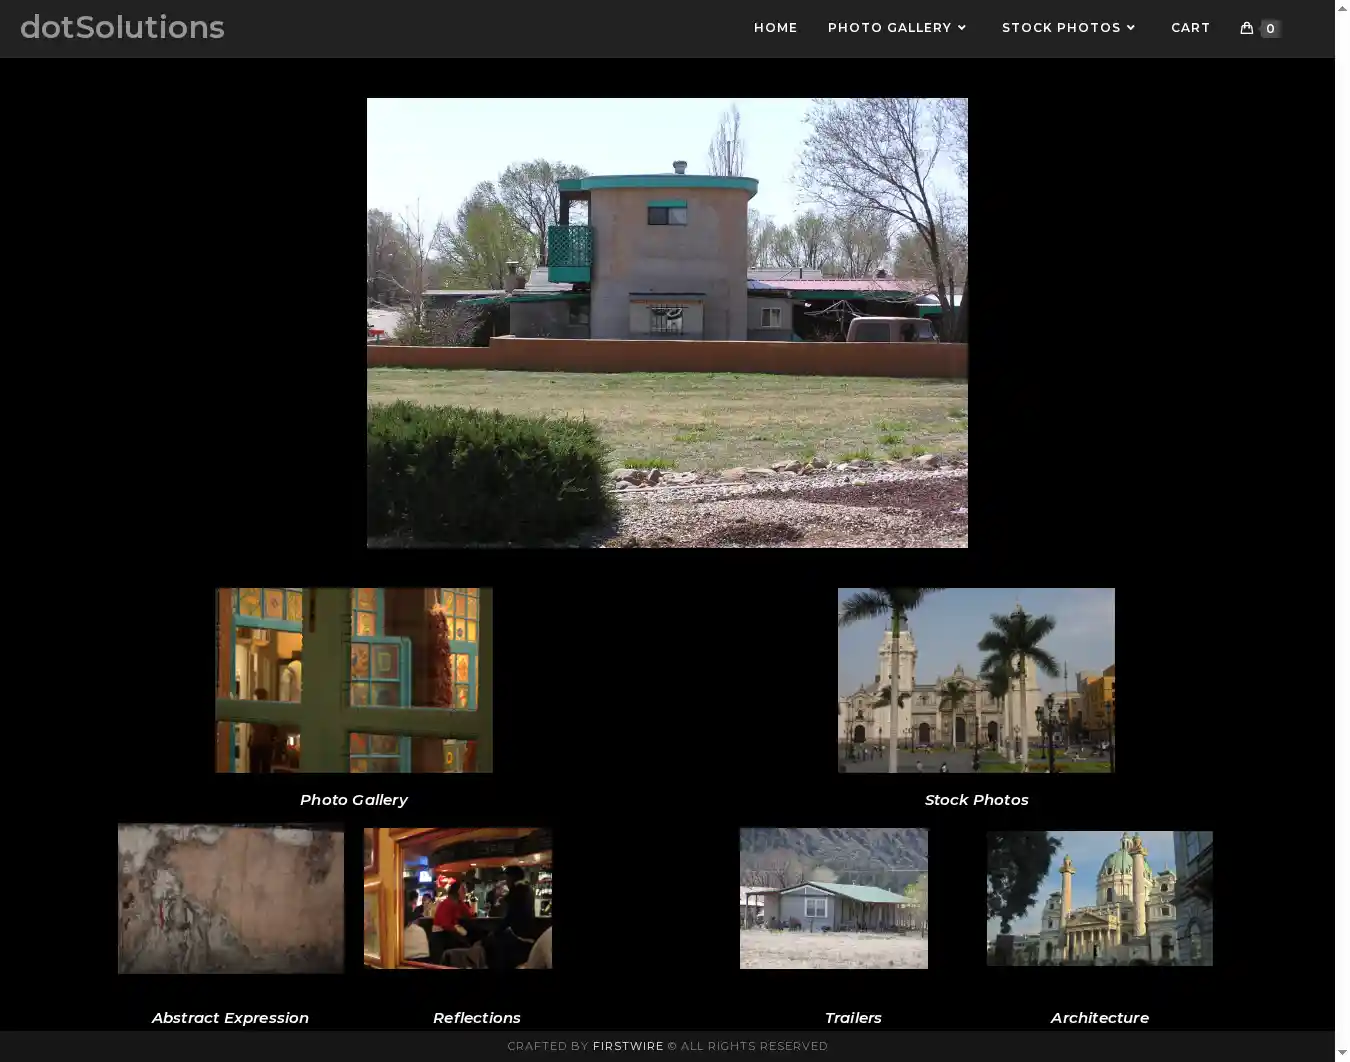
Task: Click the dotSolutions site logo
Action: [x=122, y=27]
